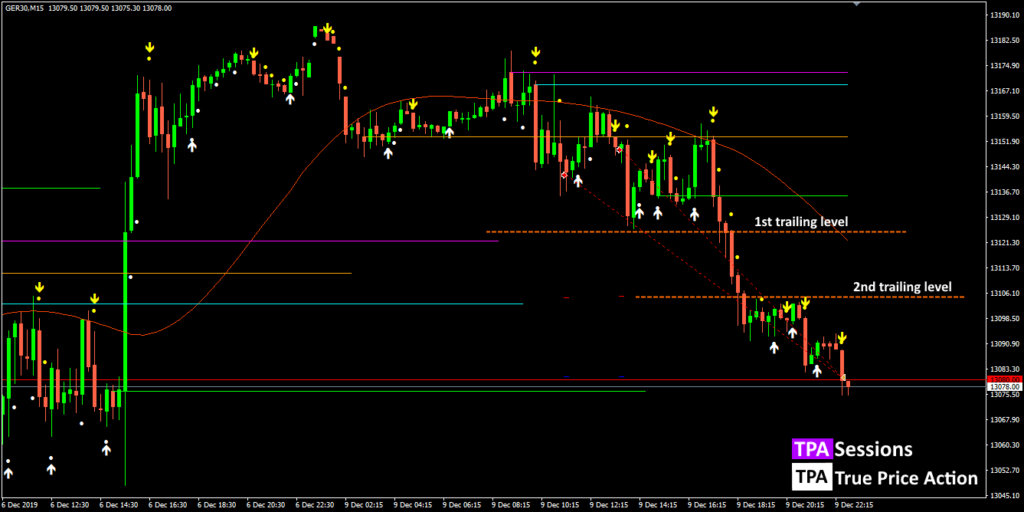Viewport: 1024px width, 512px height.
Task: Select the rightmost yellow down arrow signal
Action: 843,338
